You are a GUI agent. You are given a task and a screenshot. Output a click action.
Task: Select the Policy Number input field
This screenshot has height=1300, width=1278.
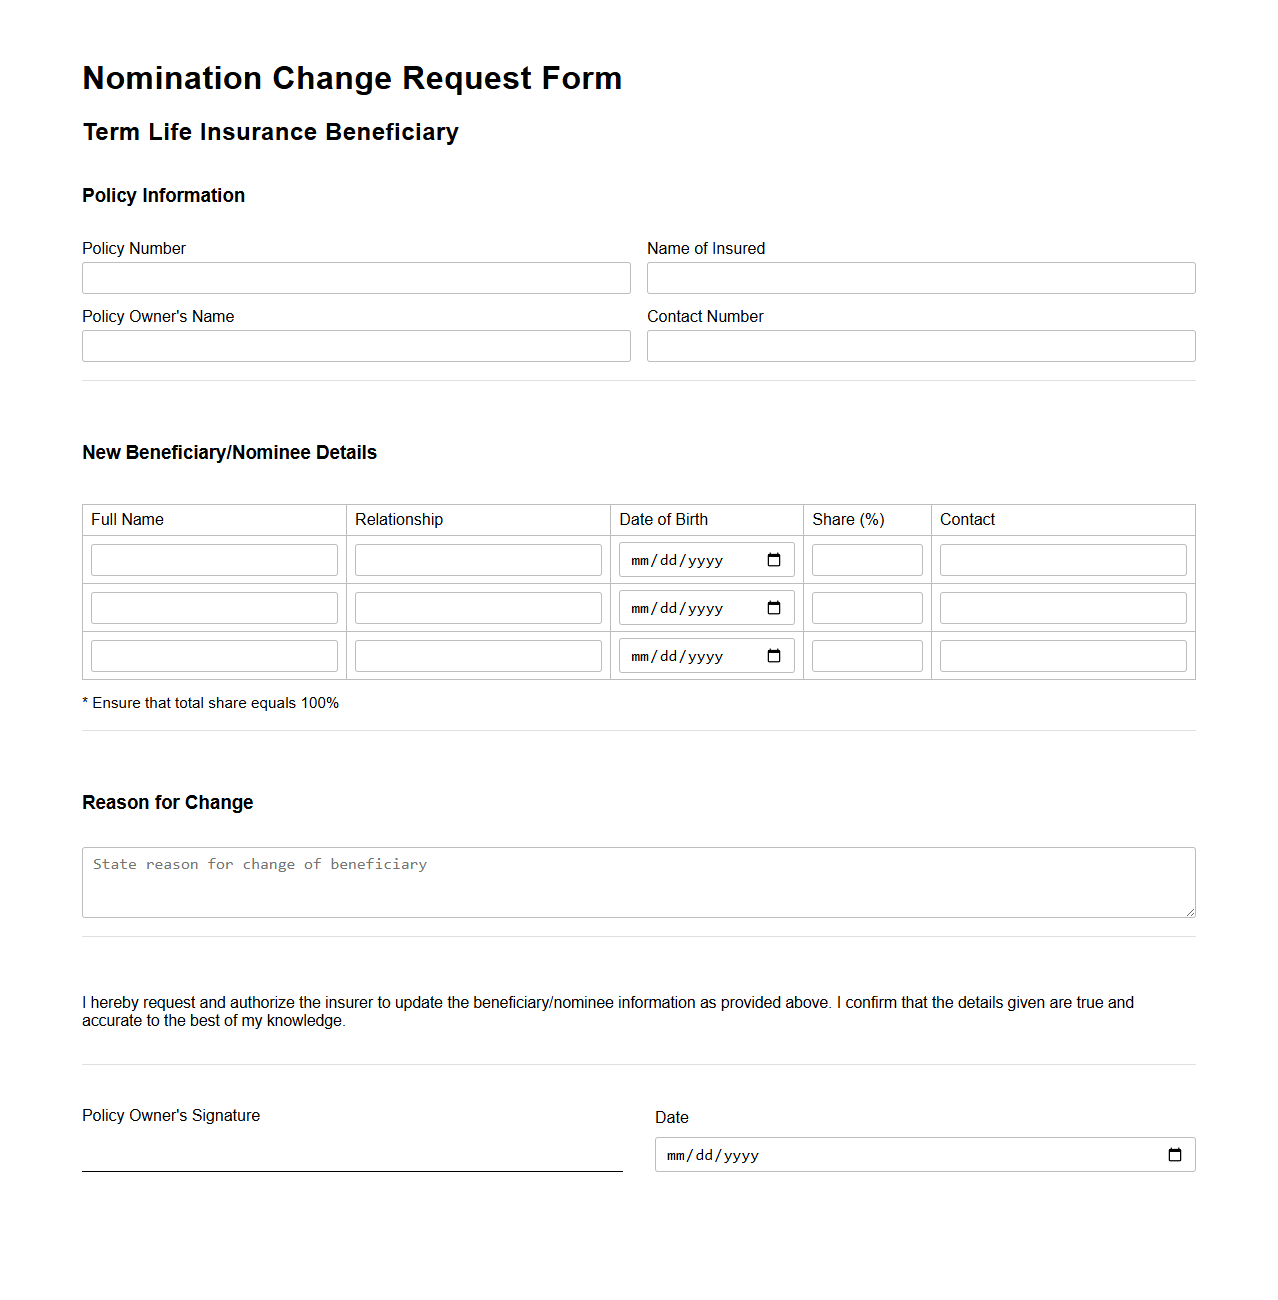point(356,277)
